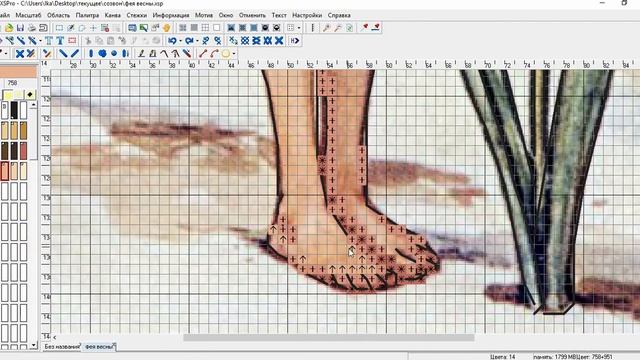This screenshot has height=360, width=640.
Task: Expand the dropdown beside scissors X tool
Action: (x=40, y=41)
